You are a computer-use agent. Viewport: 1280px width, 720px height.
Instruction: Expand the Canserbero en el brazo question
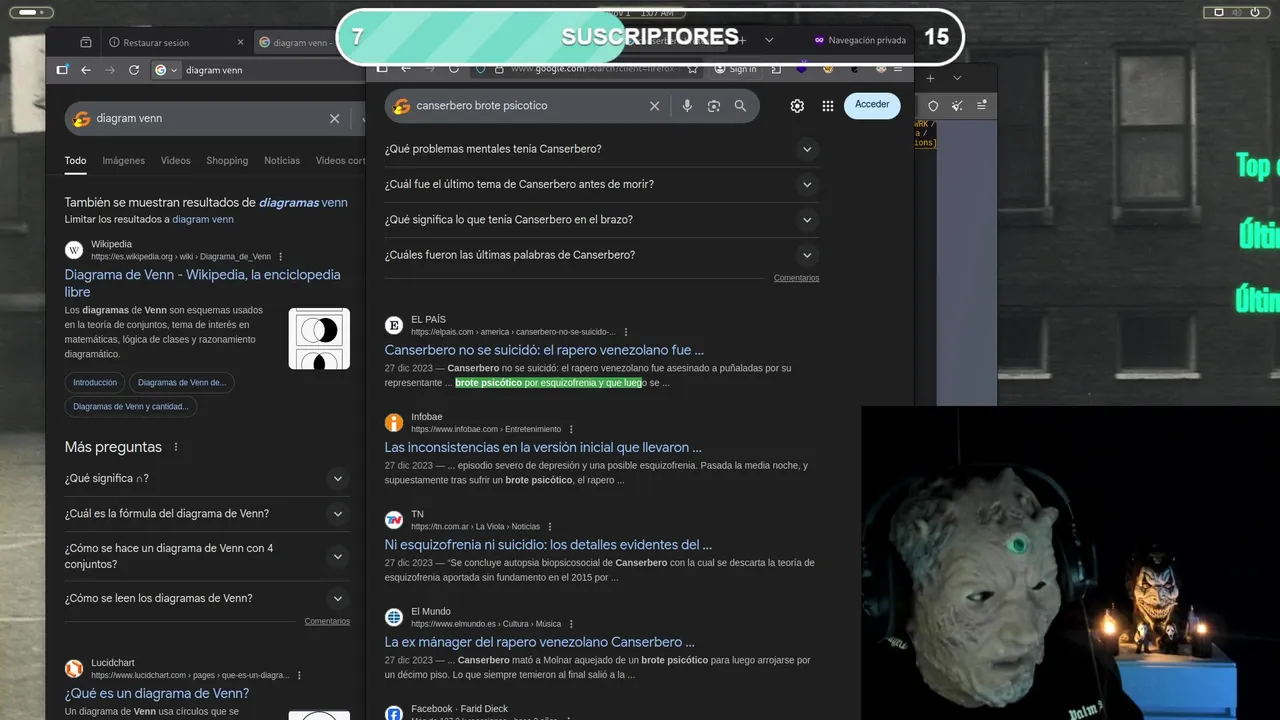click(x=602, y=219)
